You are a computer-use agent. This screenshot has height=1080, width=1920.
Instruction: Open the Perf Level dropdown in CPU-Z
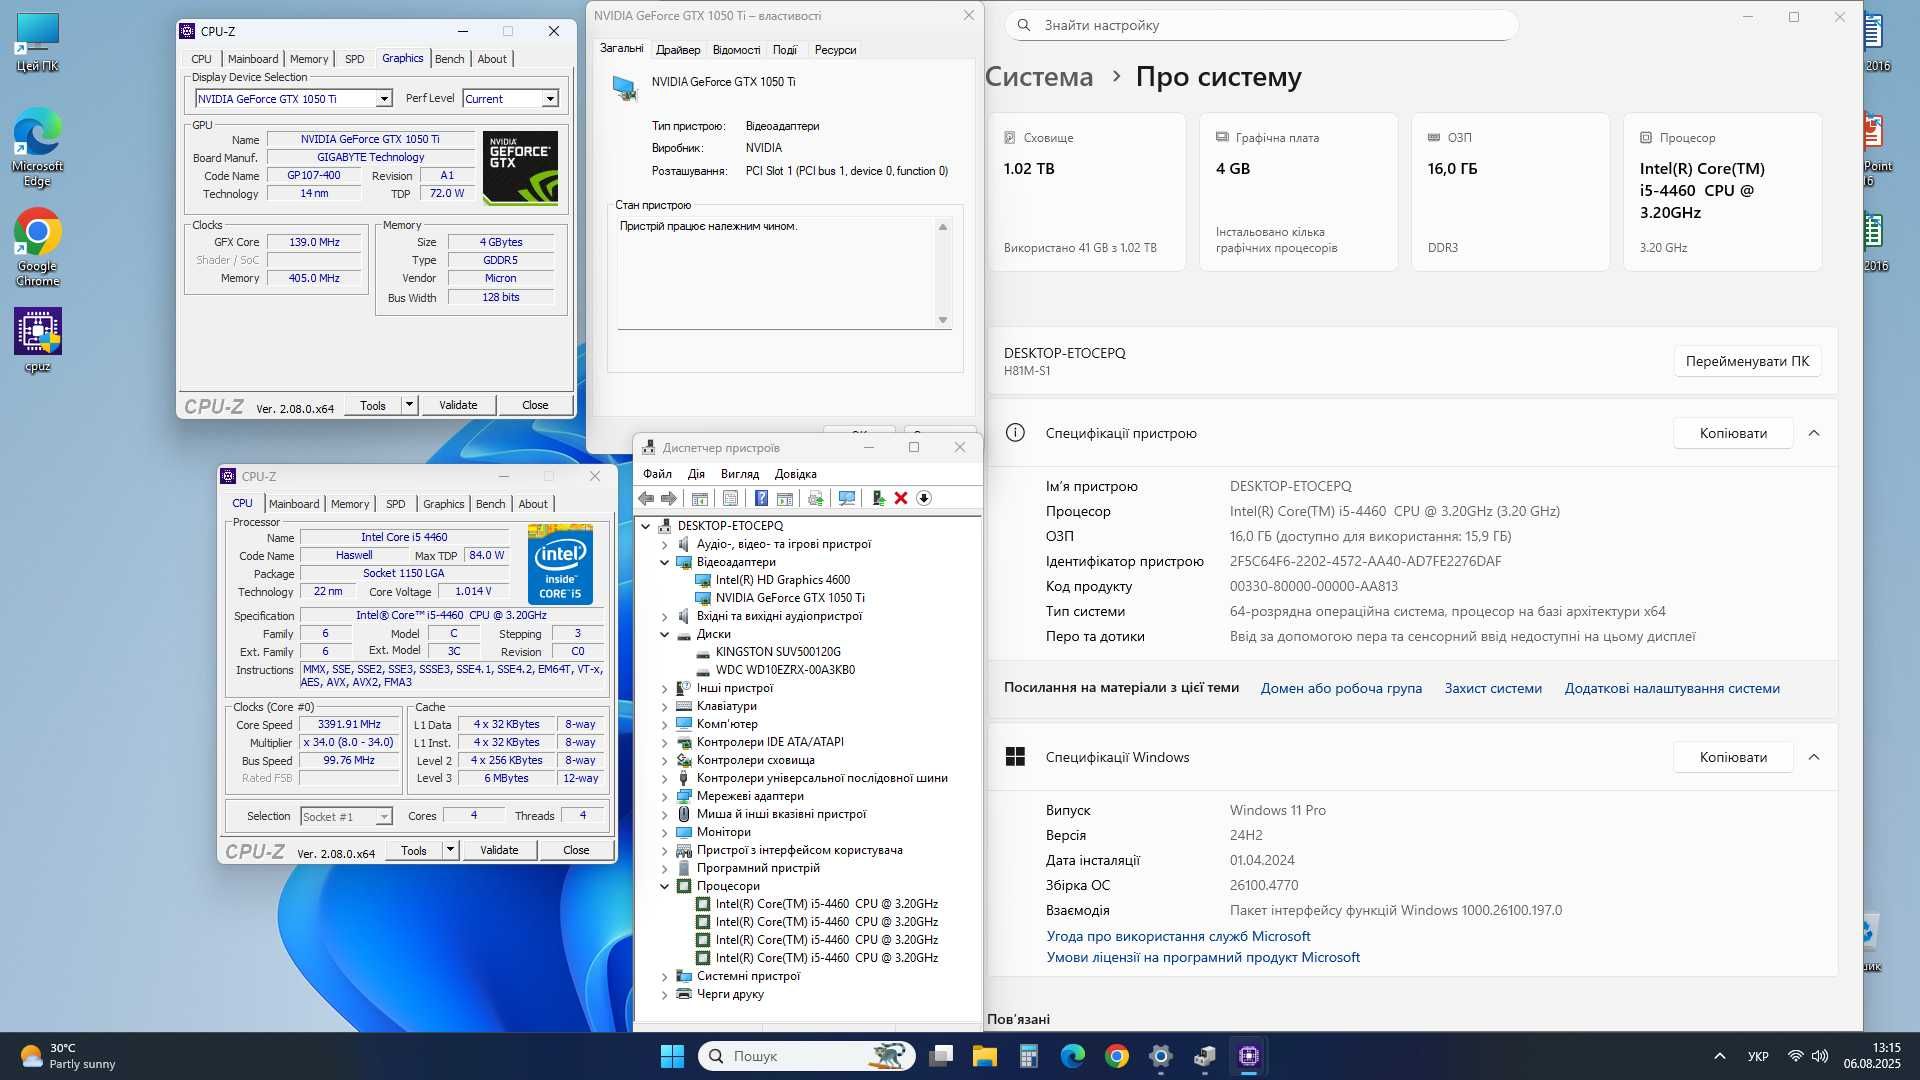550,99
